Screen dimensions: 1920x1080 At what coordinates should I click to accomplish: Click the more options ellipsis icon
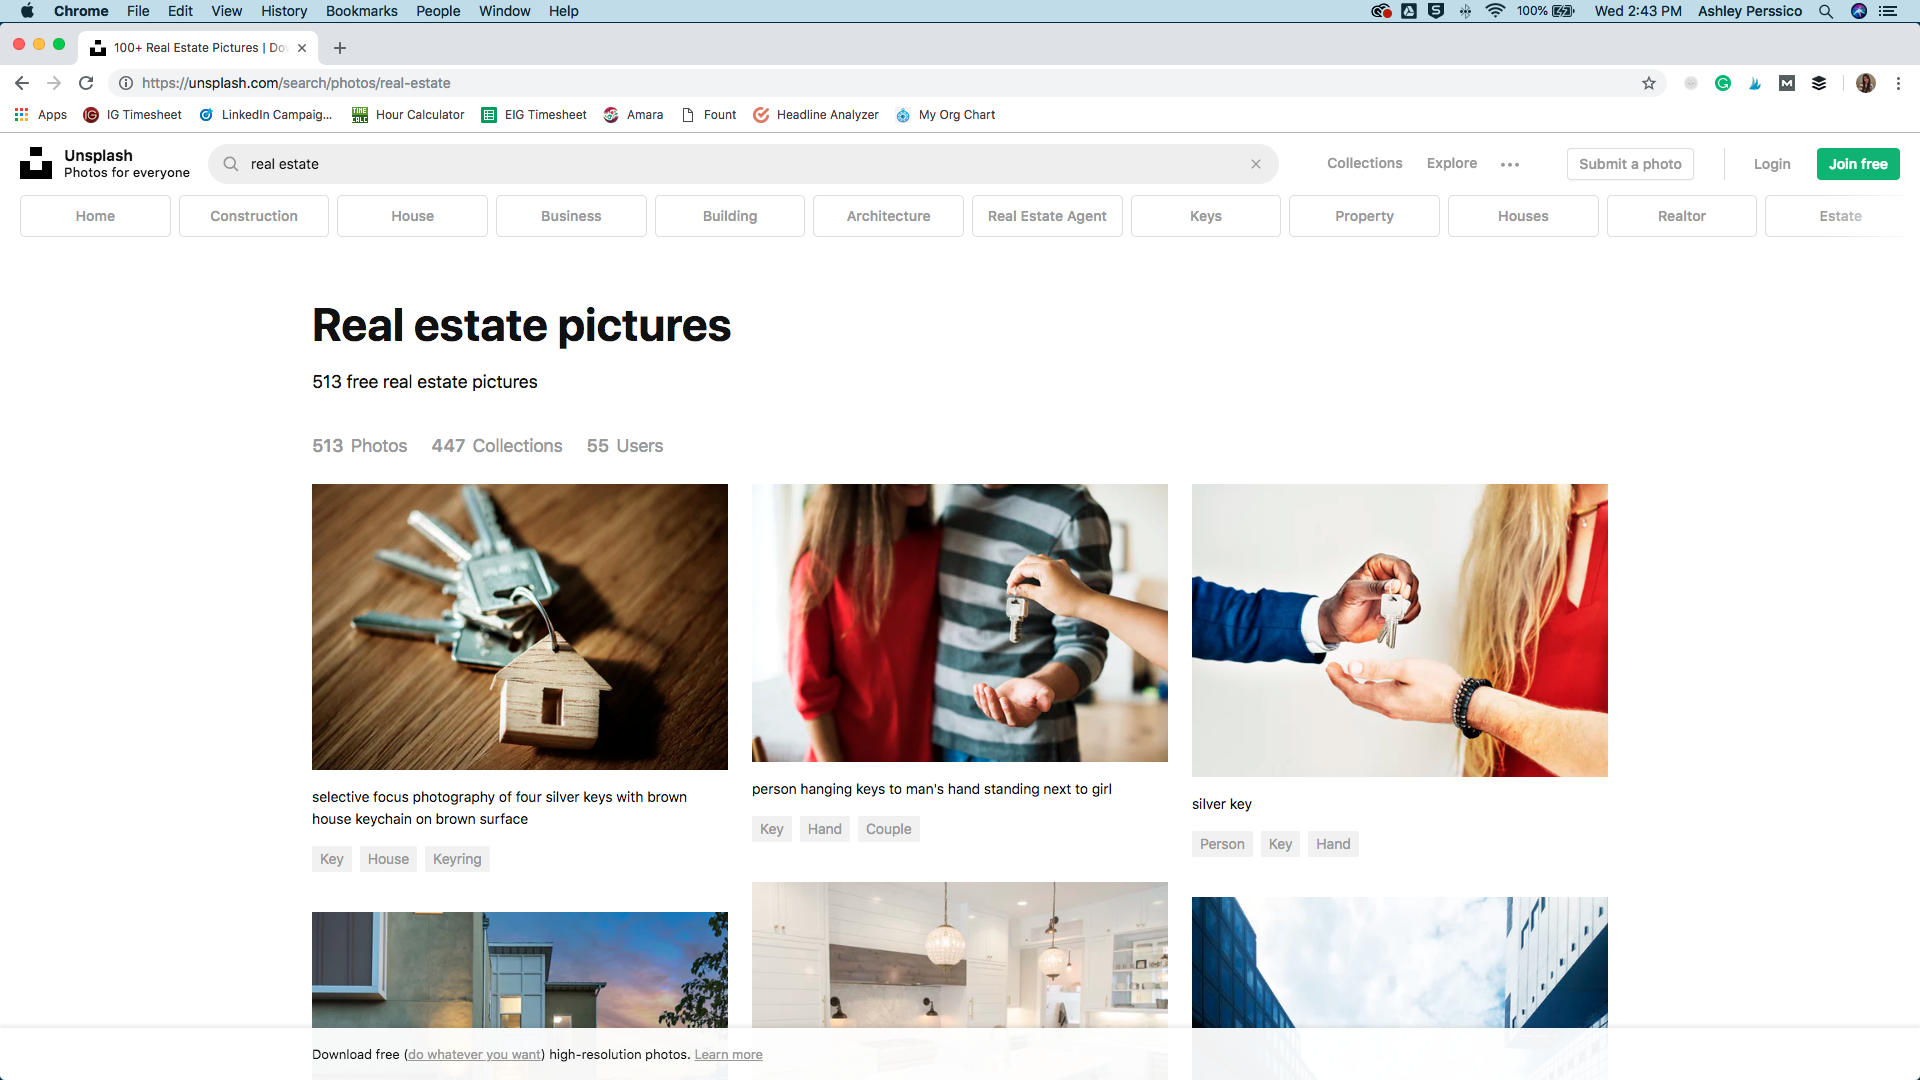tap(1510, 164)
